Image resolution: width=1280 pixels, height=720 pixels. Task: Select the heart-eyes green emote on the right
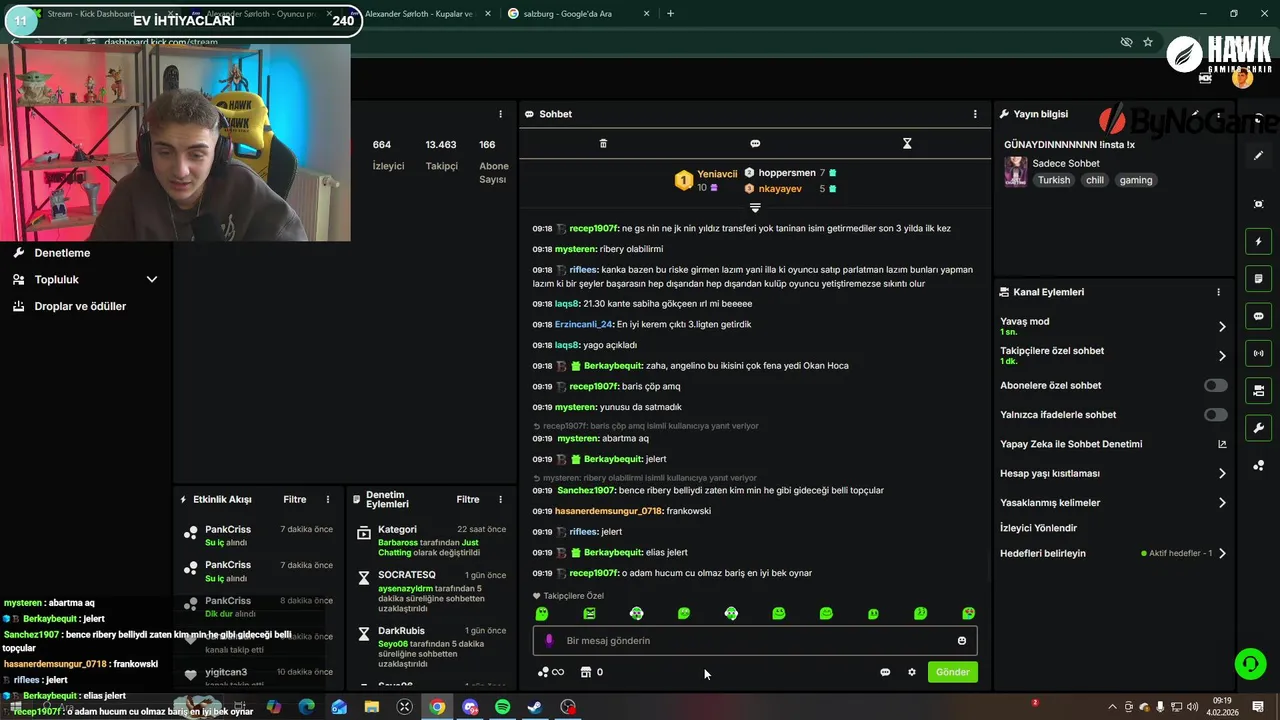click(x=968, y=613)
